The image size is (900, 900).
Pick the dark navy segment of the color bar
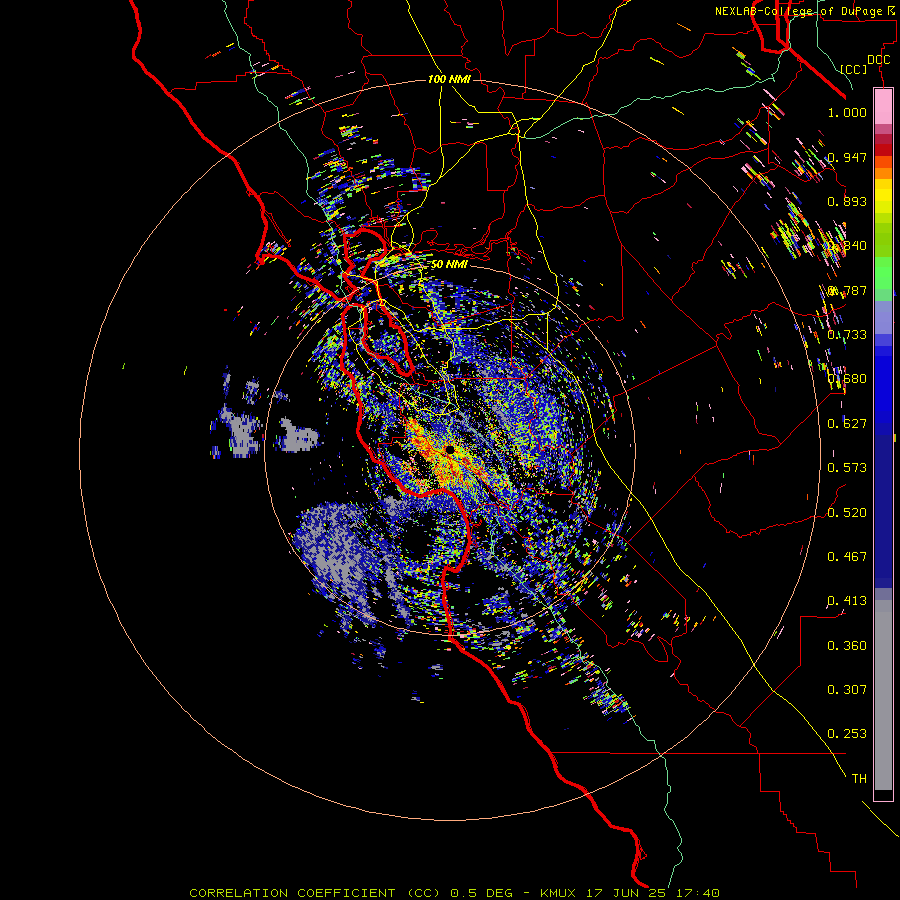point(883,505)
